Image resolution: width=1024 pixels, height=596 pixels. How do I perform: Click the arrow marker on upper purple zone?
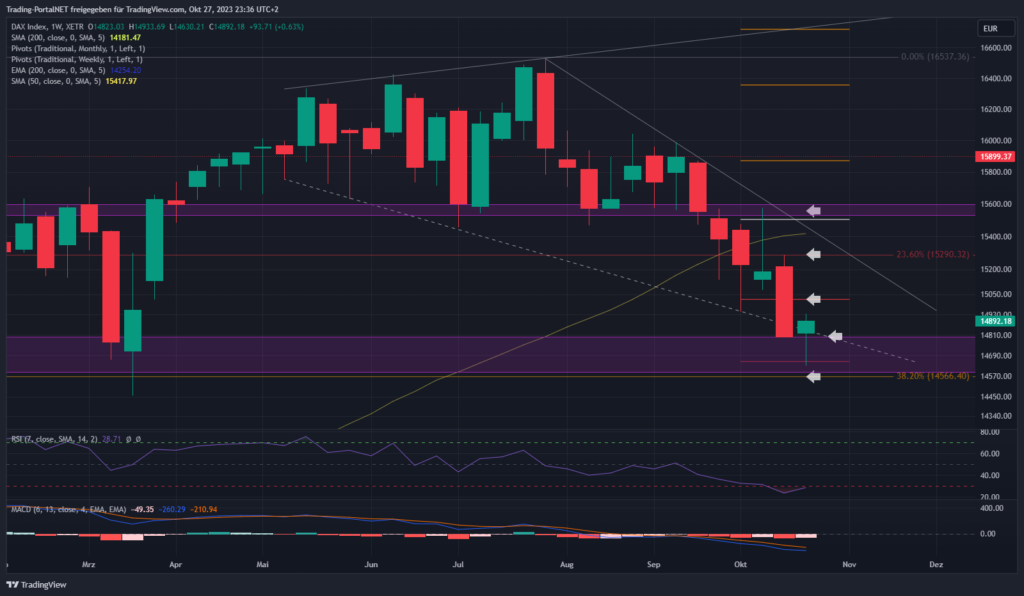(814, 211)
